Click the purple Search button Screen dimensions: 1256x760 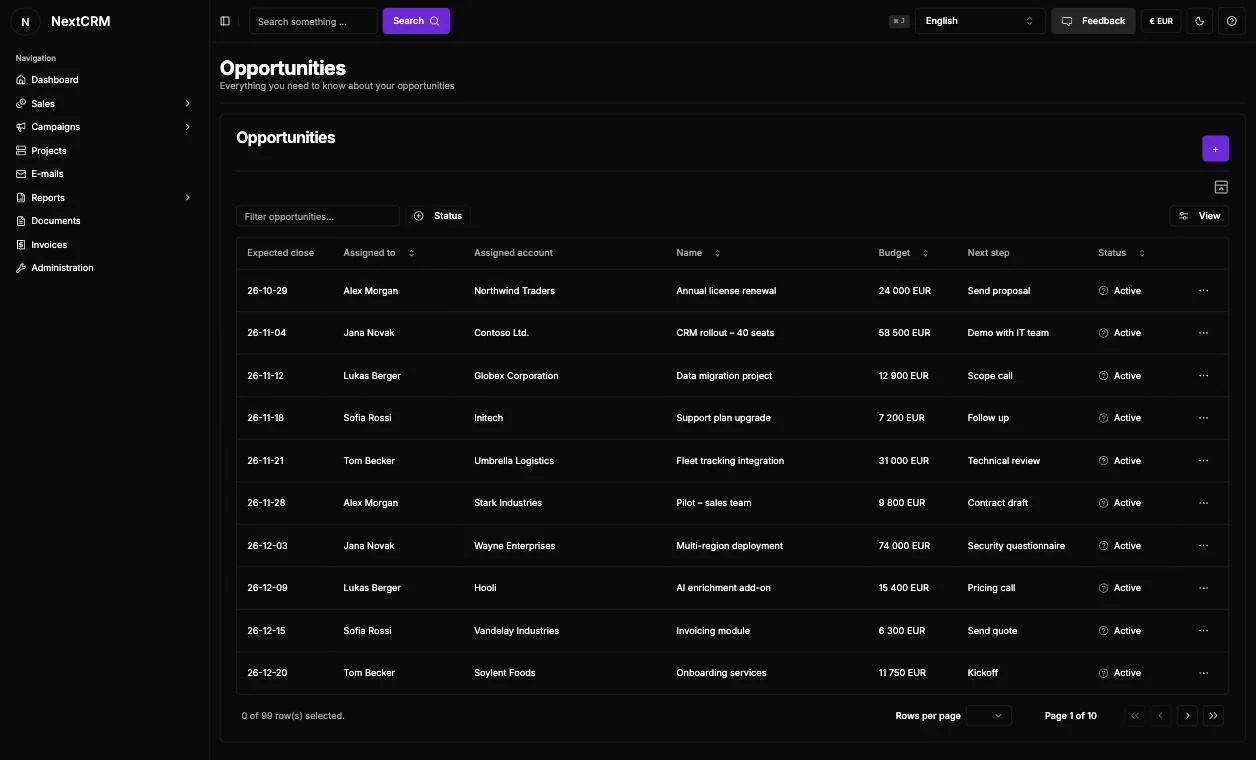416,21
